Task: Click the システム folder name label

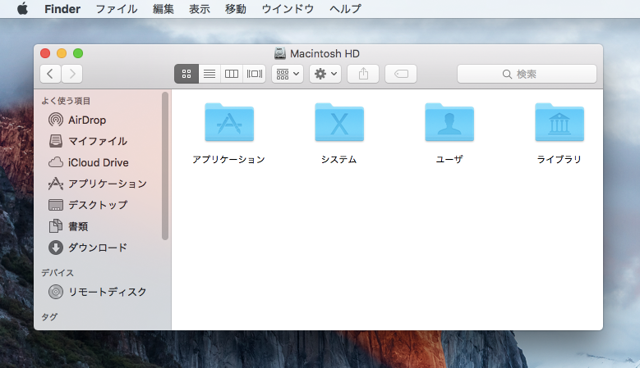Action: point(339,160)
